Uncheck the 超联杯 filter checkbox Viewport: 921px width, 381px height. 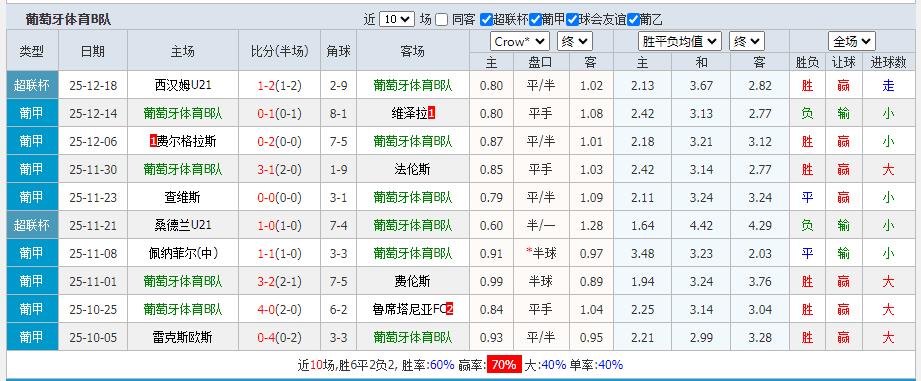point(486,19)
